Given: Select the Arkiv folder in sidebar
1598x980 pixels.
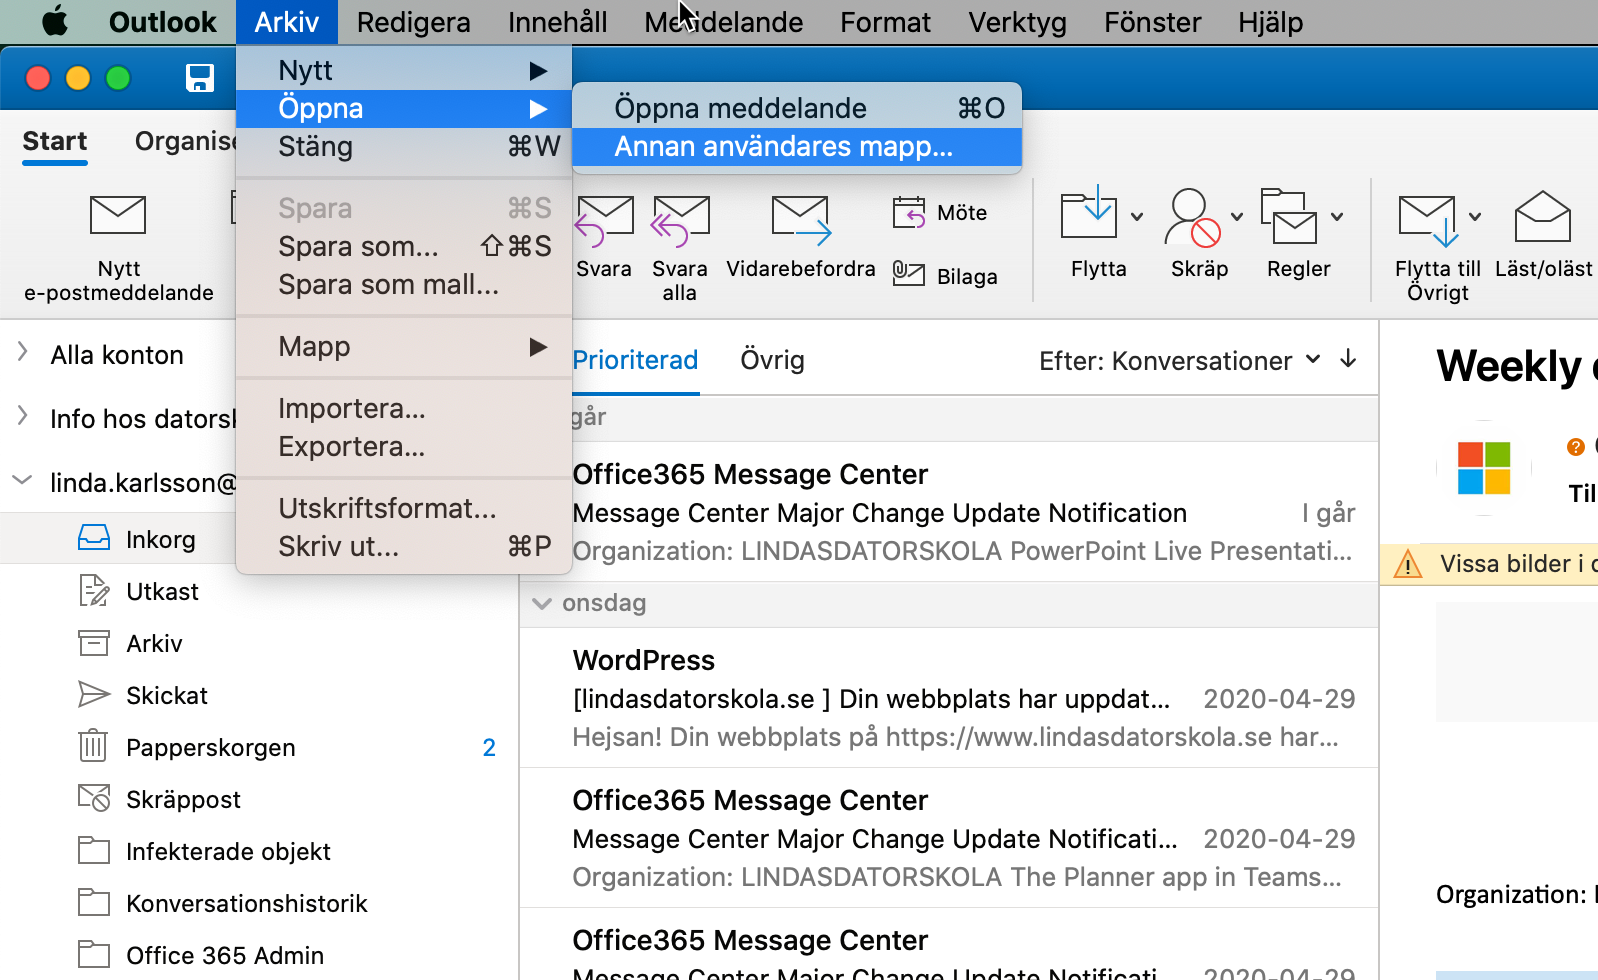Looking at the screenshot, I should (259, 643).
